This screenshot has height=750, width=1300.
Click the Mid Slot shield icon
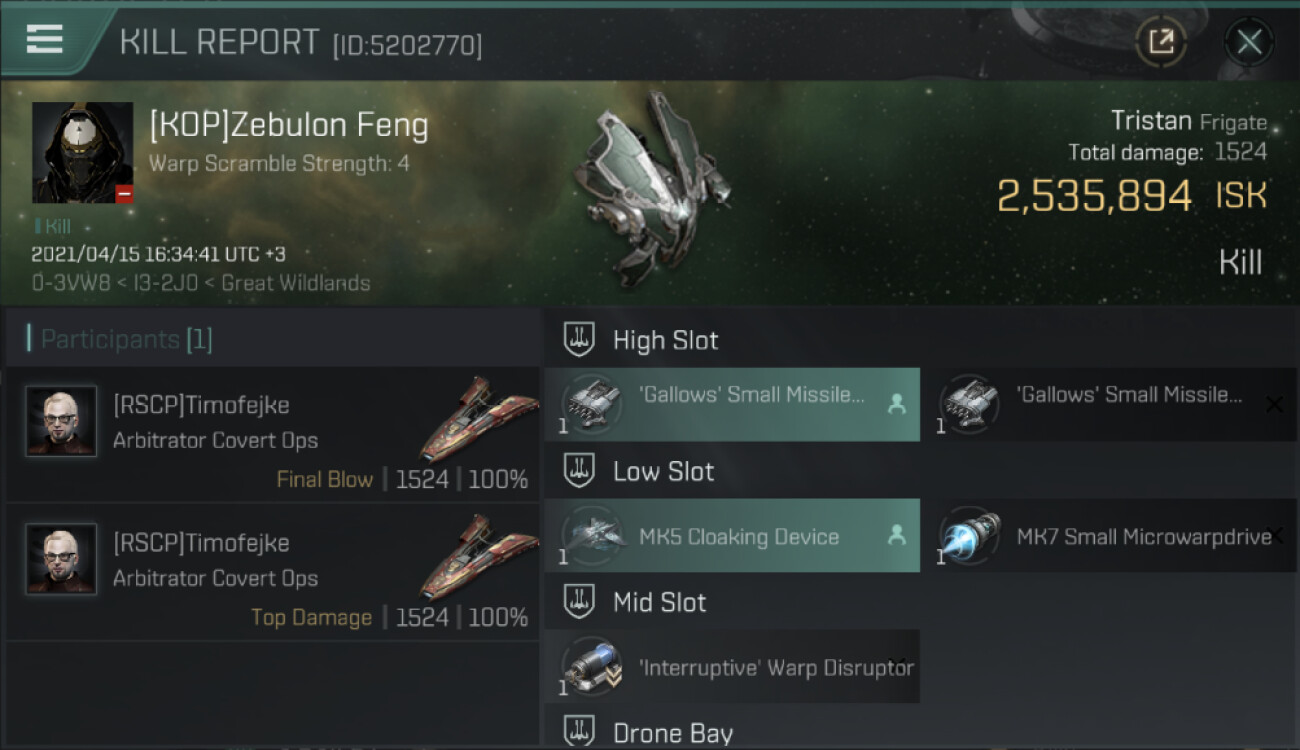point(579,602)
